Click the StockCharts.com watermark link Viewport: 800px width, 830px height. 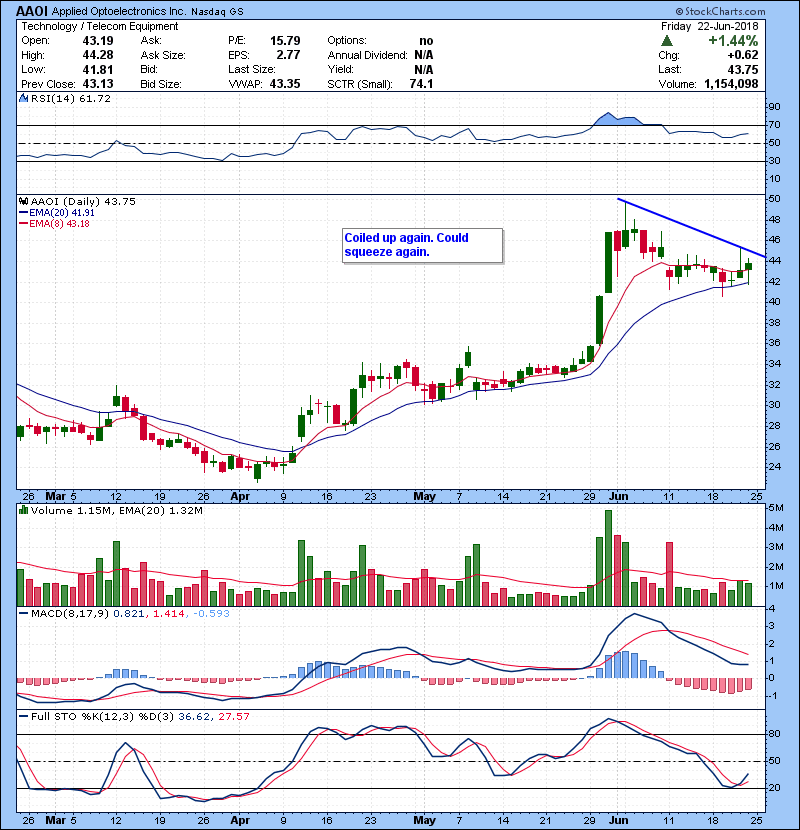click(x=720, y=11)
